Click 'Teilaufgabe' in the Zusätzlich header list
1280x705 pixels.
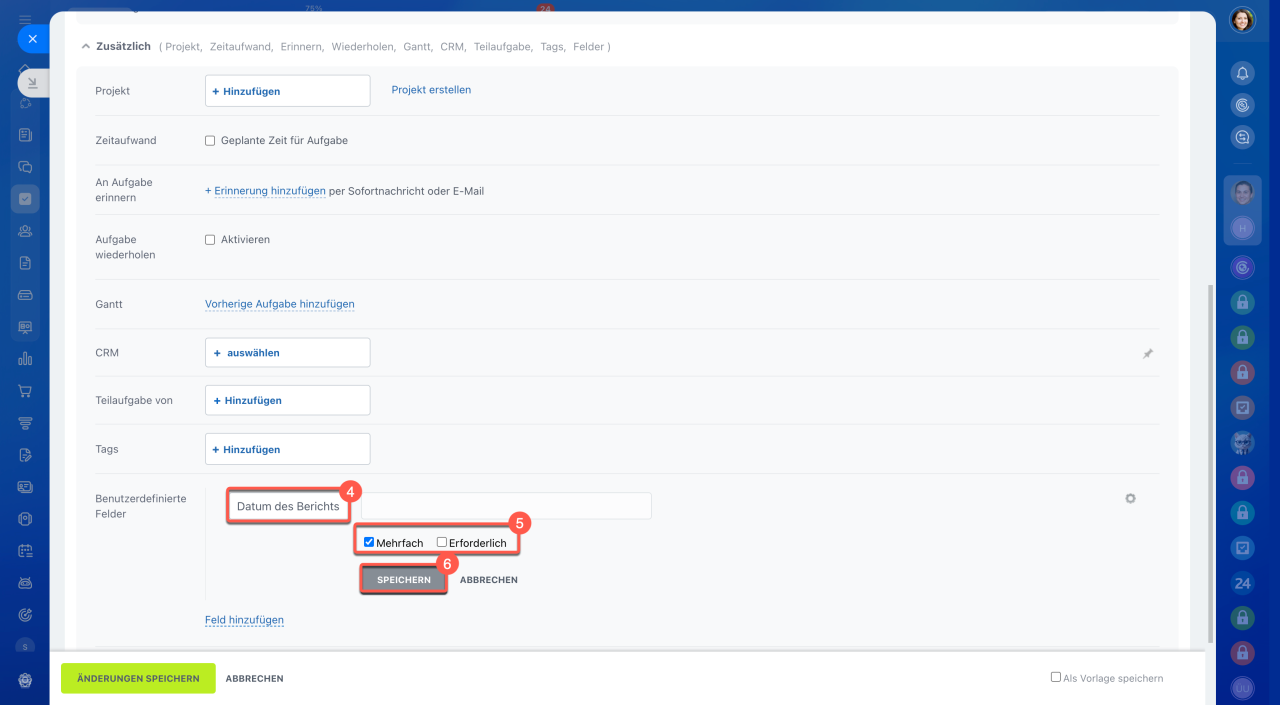click(x=502, y=47)
